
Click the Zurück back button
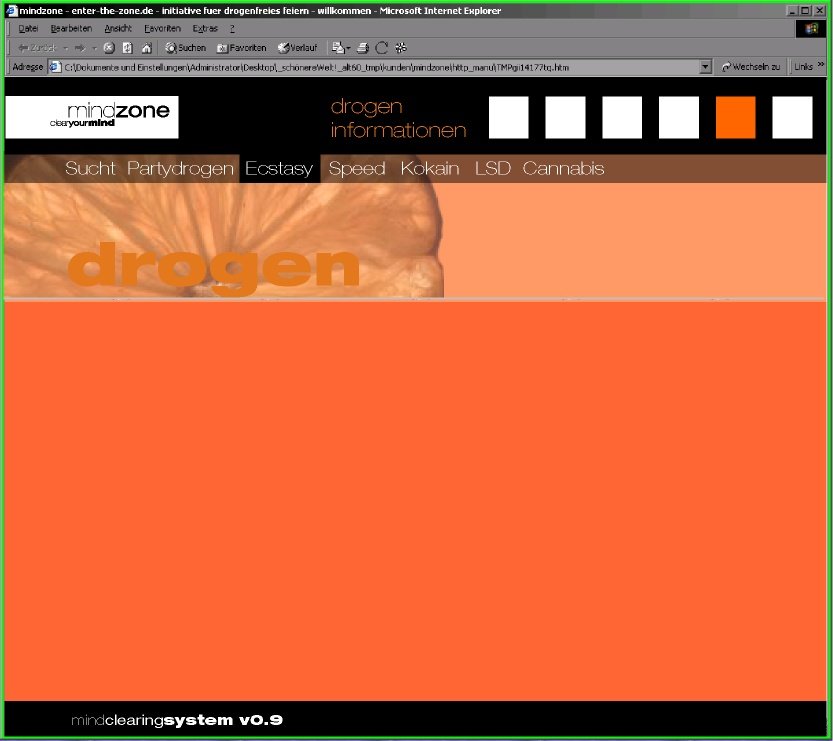point(37,47)
